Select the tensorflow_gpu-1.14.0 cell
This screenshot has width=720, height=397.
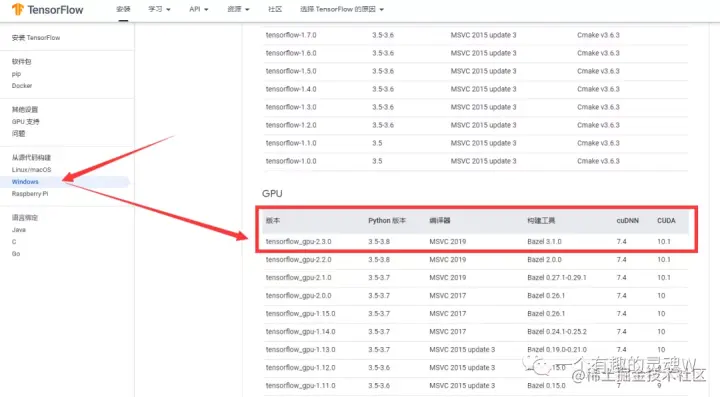[300, 331]
